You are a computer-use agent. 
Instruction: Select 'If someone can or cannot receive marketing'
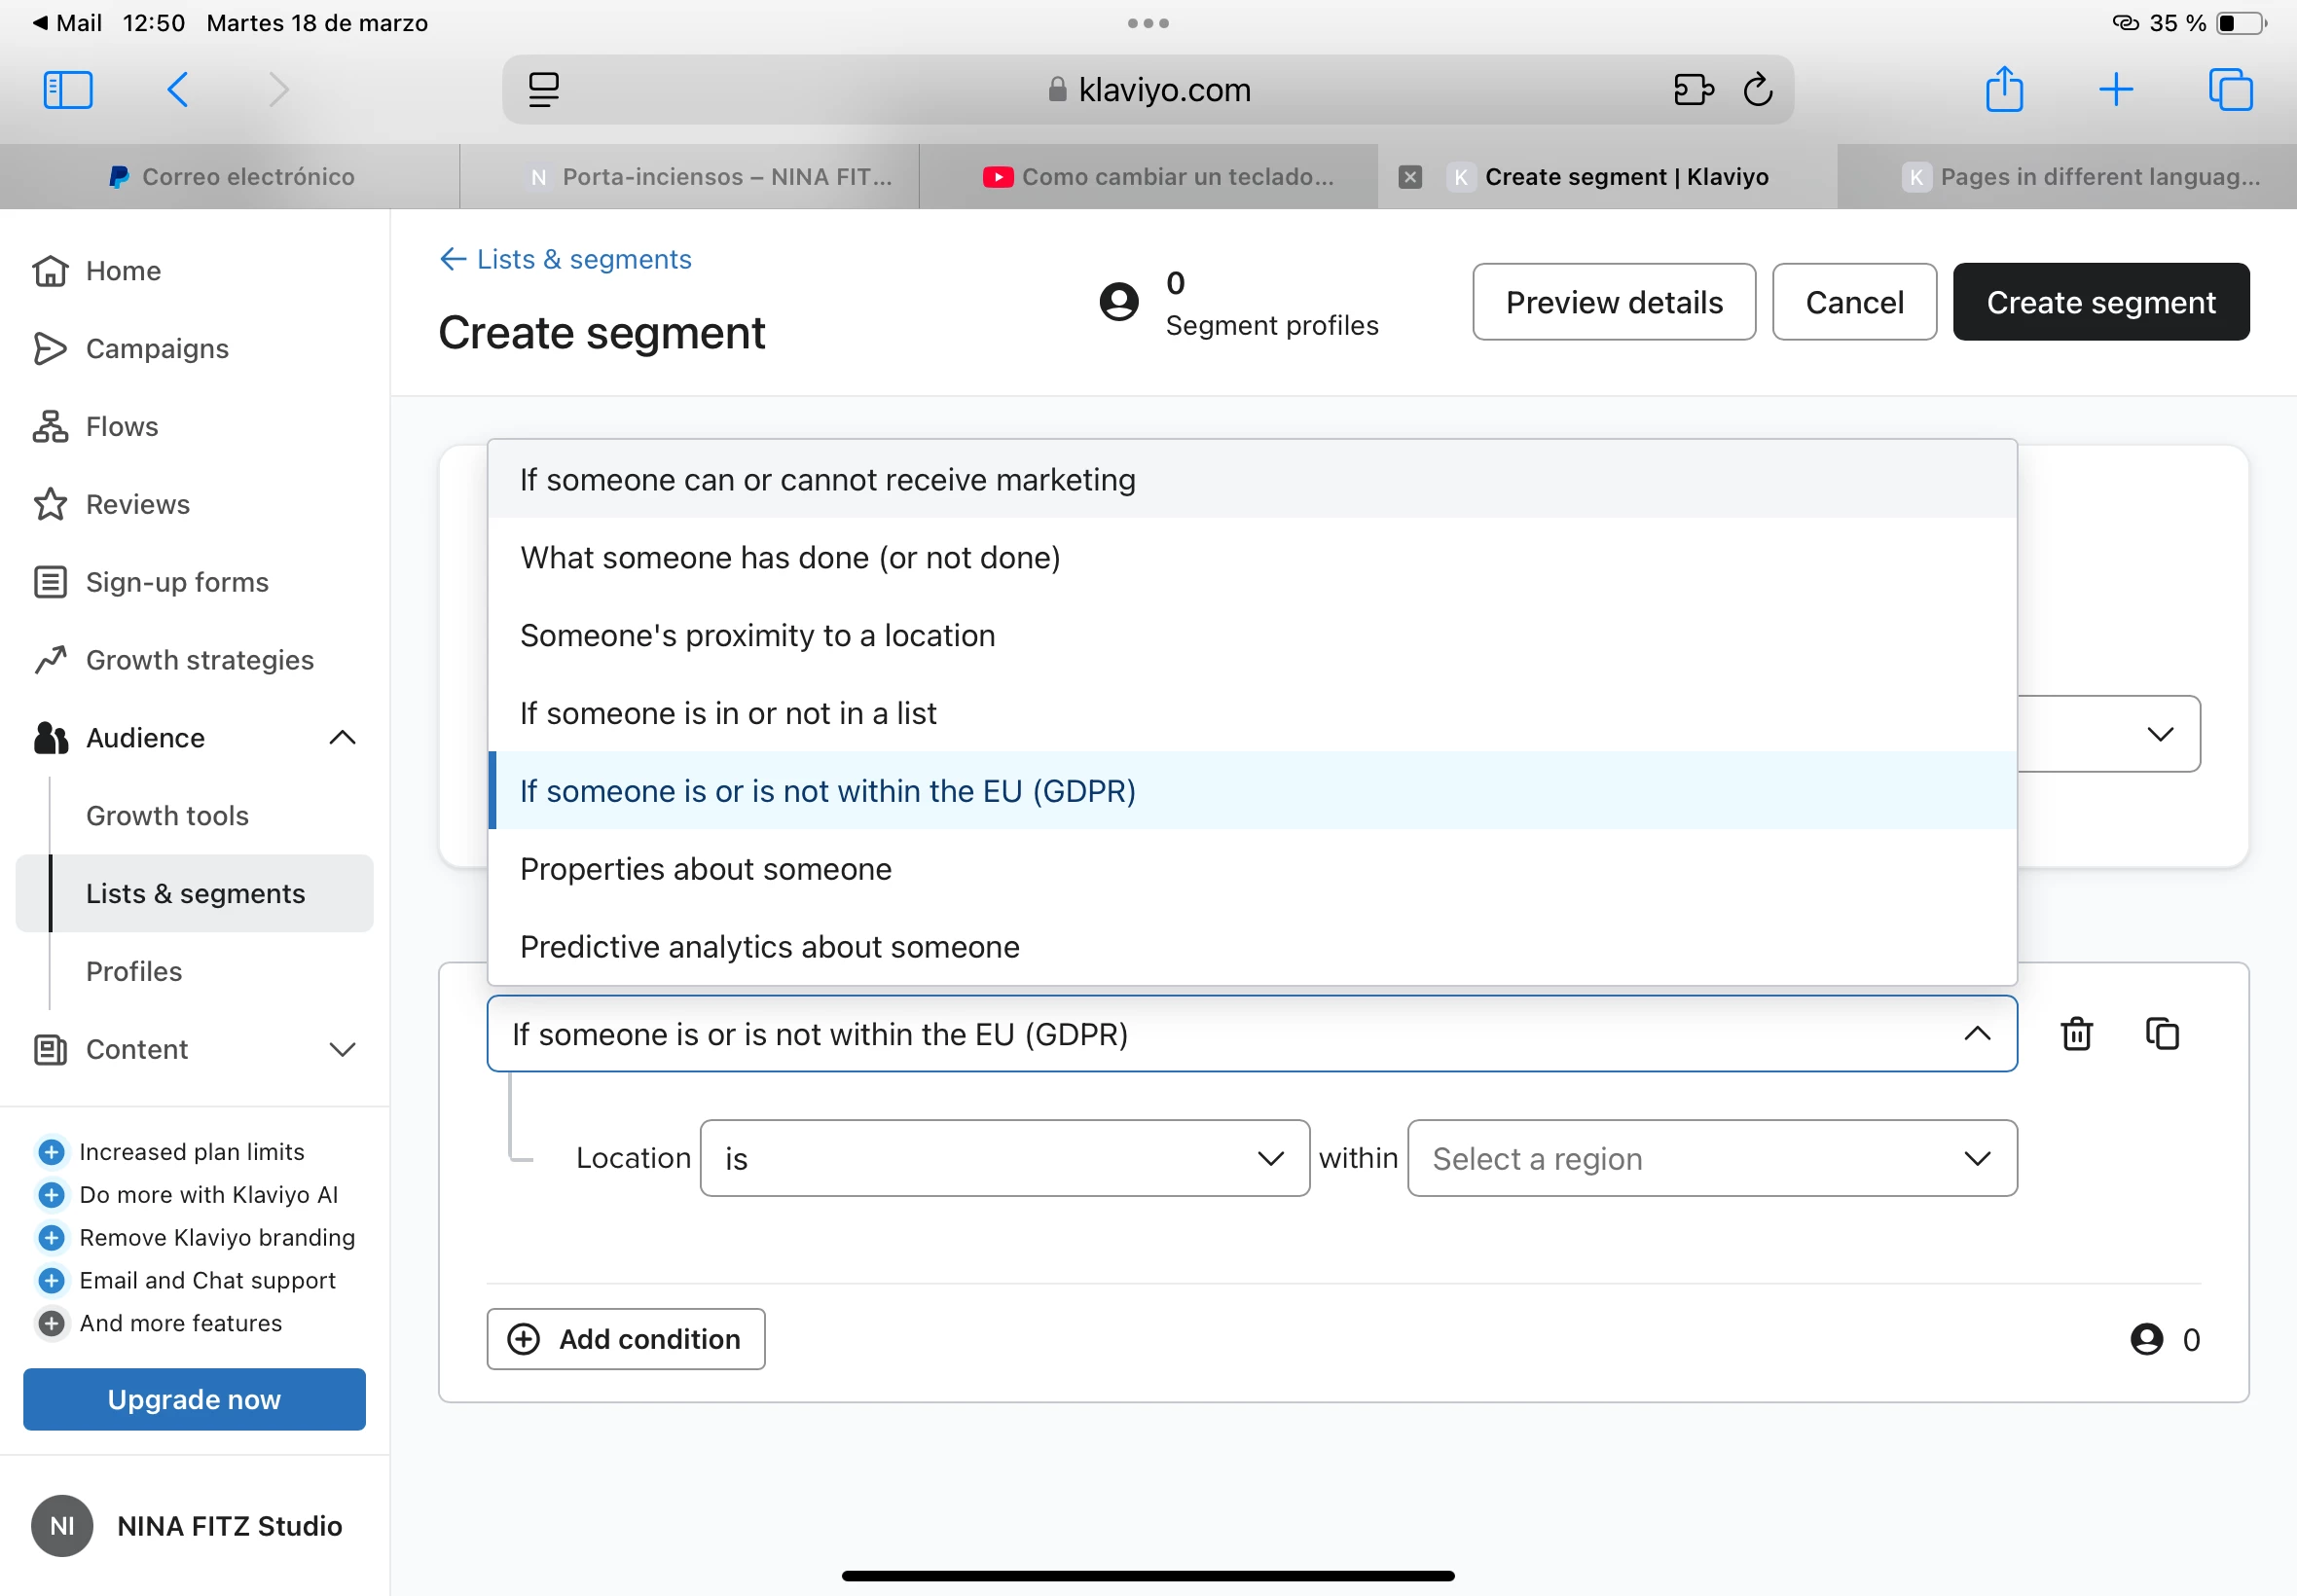1252,480
